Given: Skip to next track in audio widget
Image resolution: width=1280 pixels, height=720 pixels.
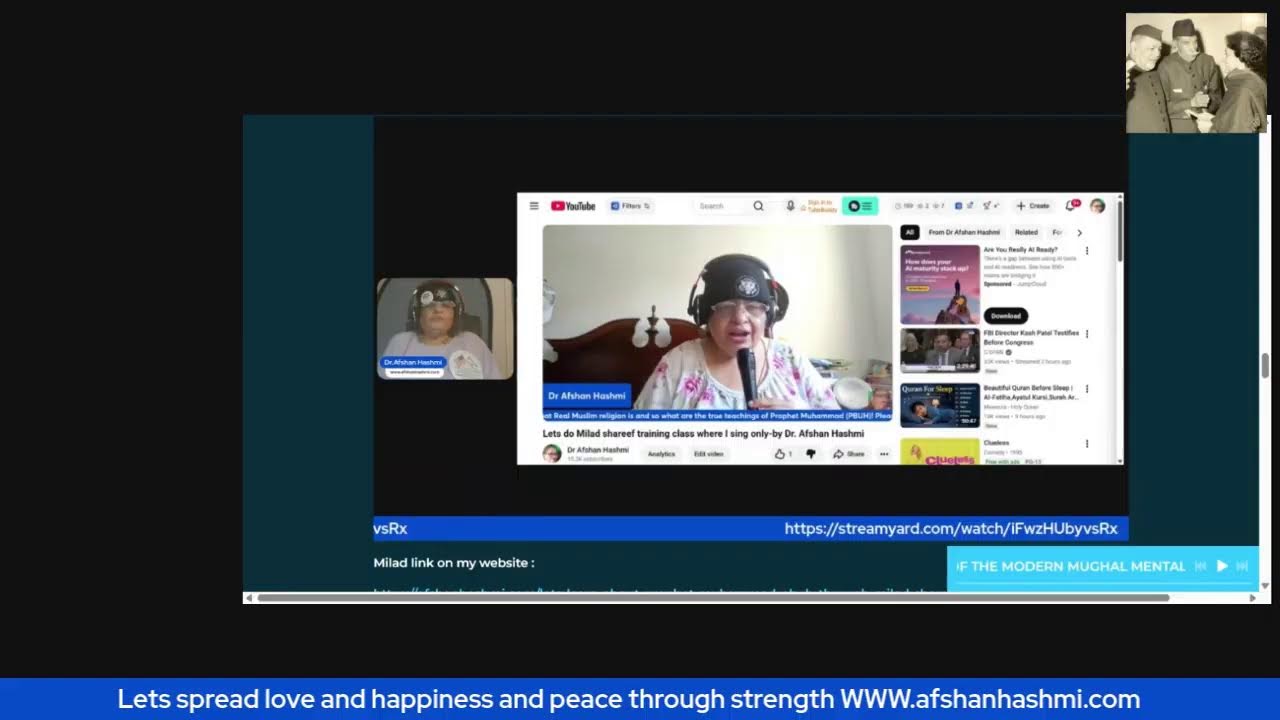Looking at the screenshot, I should pos(1242,566).
